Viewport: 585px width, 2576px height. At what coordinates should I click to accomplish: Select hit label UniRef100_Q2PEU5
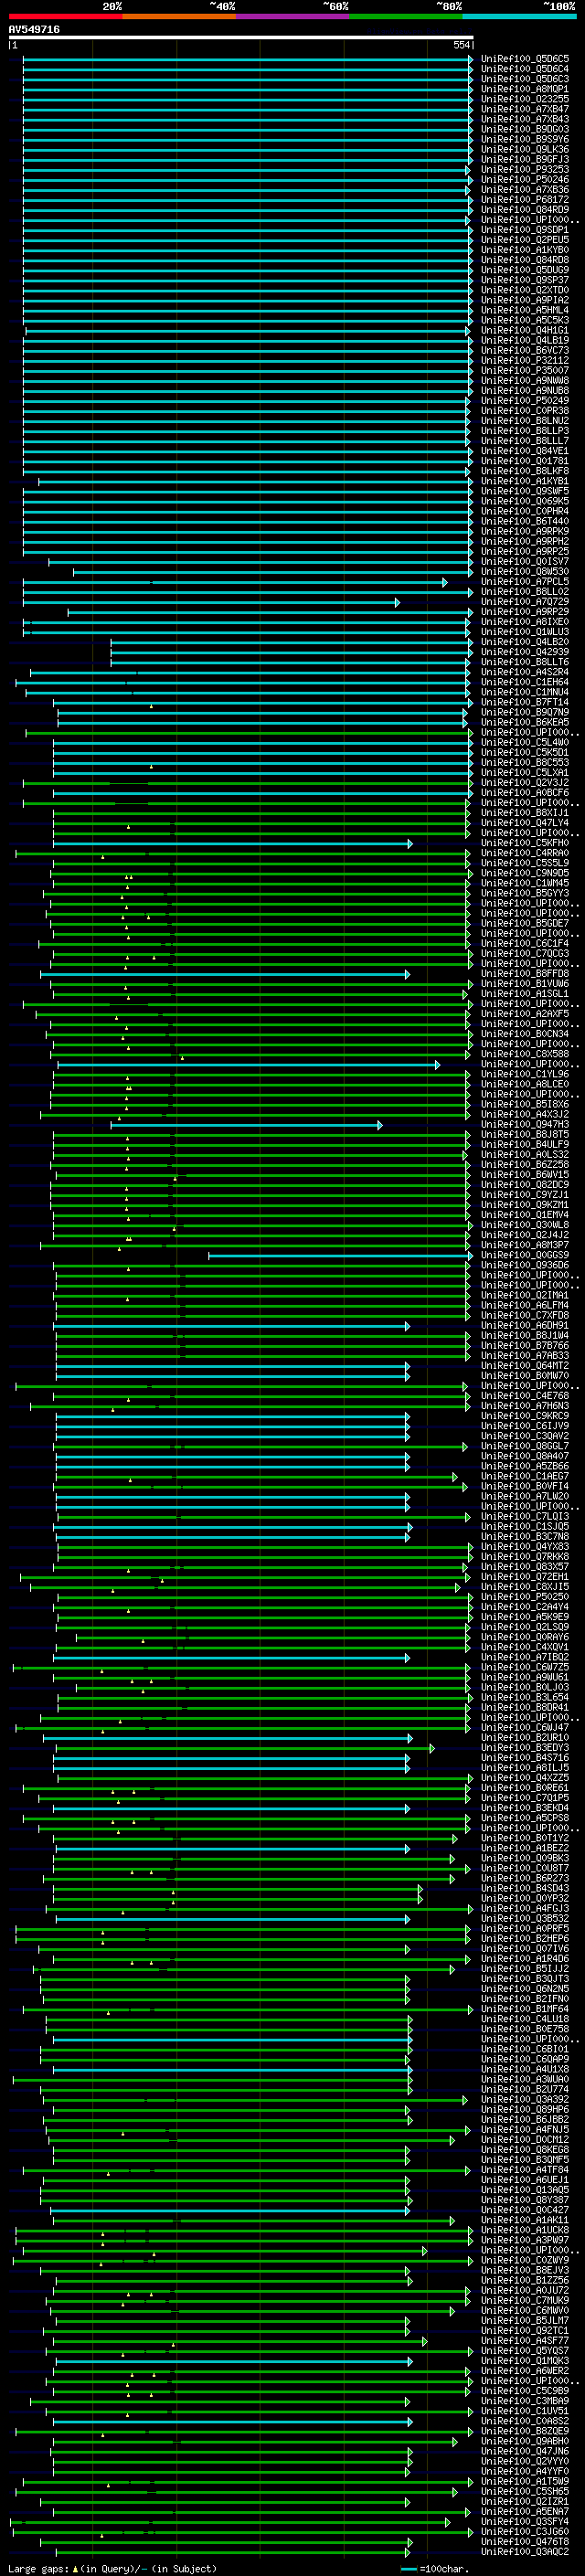coord(525,241)
